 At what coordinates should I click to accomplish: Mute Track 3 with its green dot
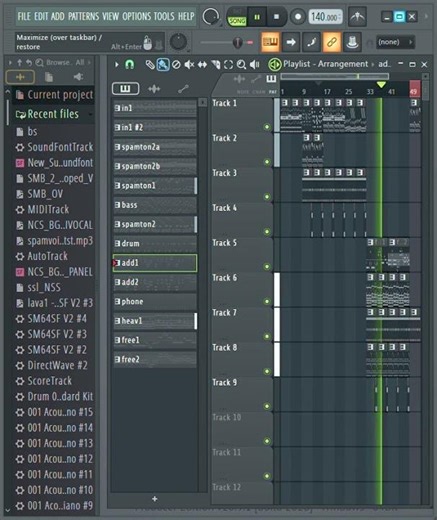pyautogui.click(x=267, y=197)
